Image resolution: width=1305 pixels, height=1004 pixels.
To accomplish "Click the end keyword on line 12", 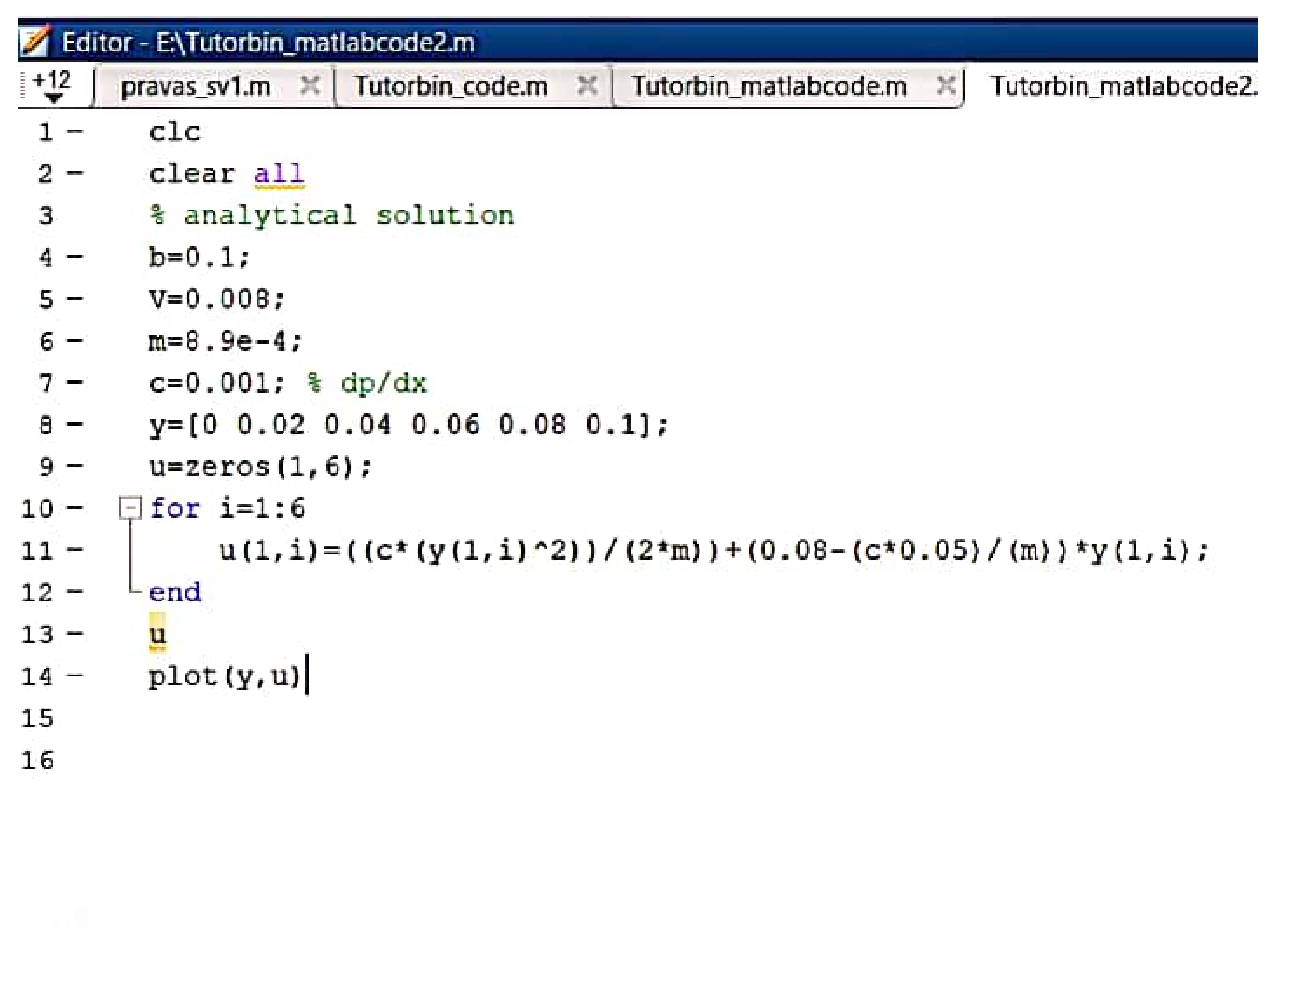I will coord(175,593).
